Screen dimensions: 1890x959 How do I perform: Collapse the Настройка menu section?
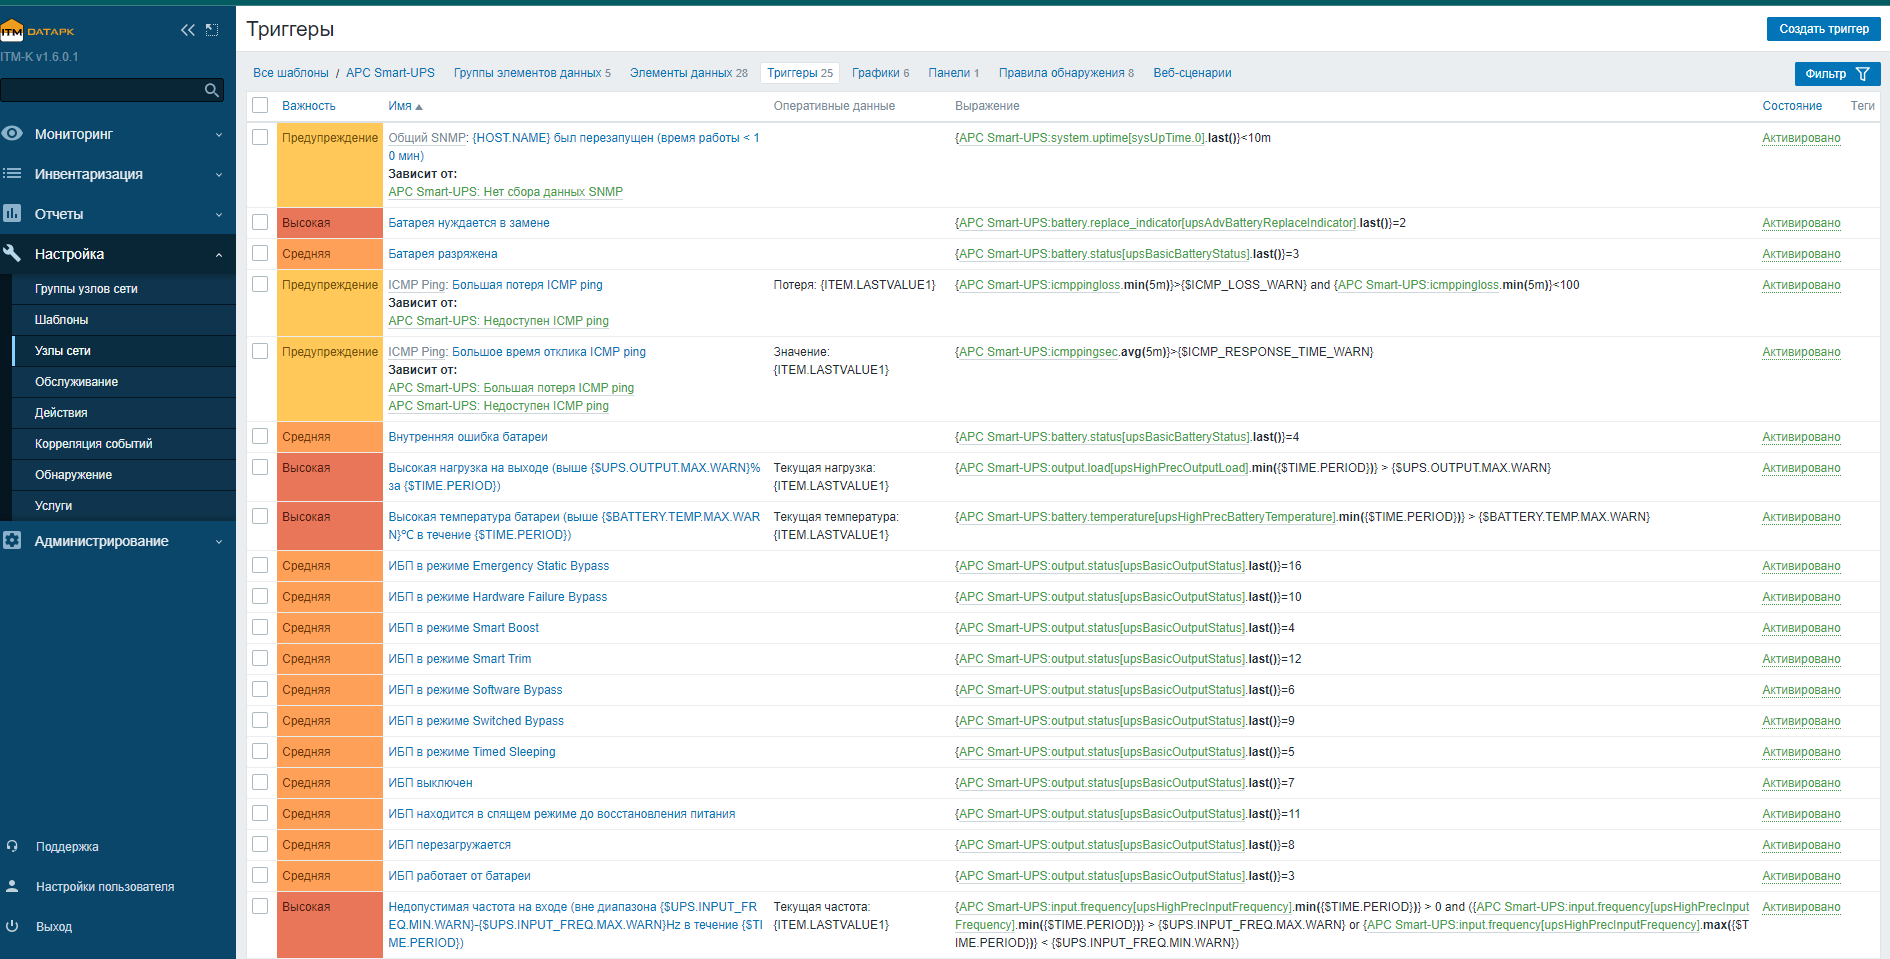(x=218, y=254)
